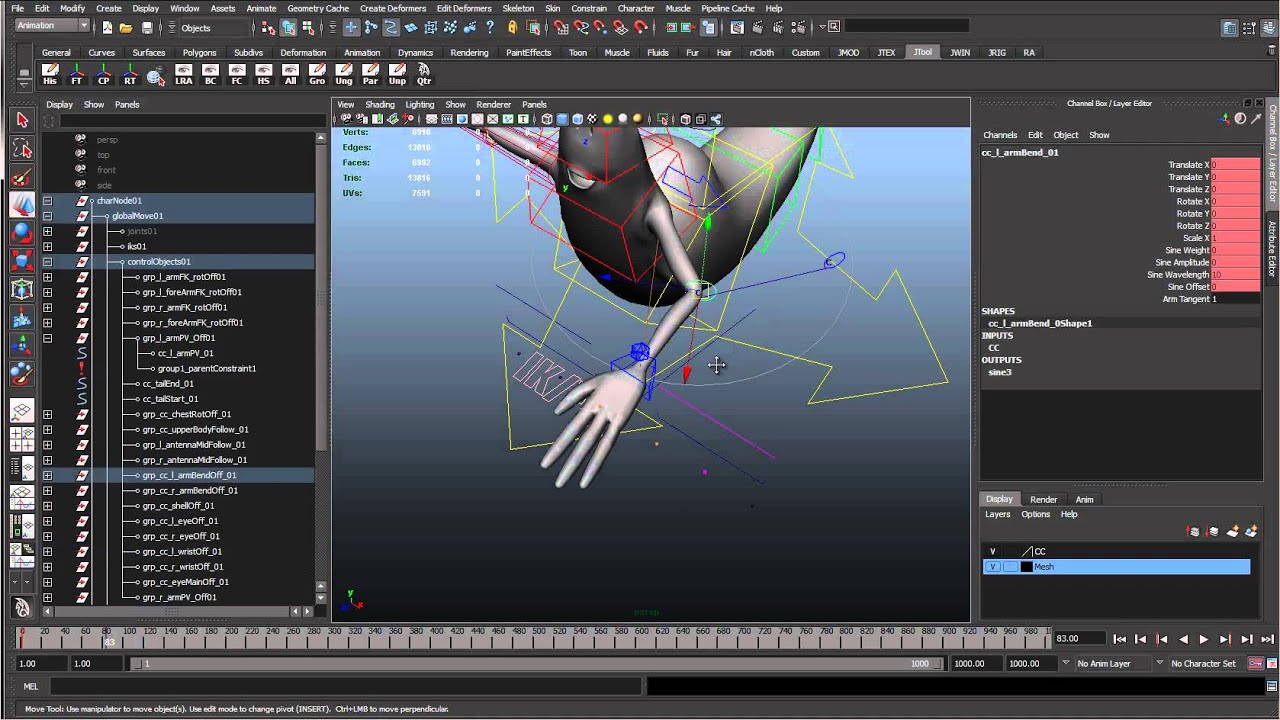Go to start of playback range
Viewport: 1280px width, 720px height.
point(1120,639)
